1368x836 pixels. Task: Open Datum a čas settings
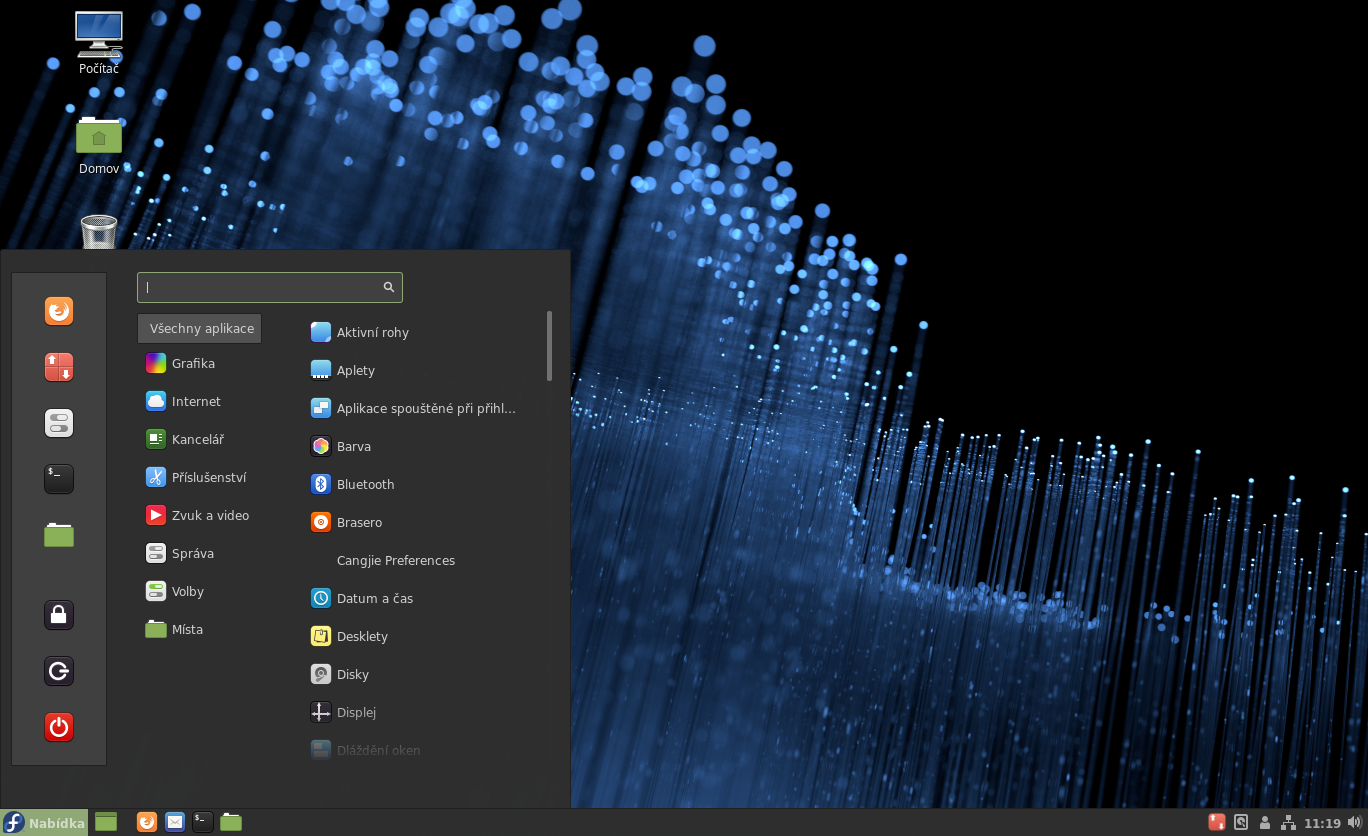(x=374, y=599)
